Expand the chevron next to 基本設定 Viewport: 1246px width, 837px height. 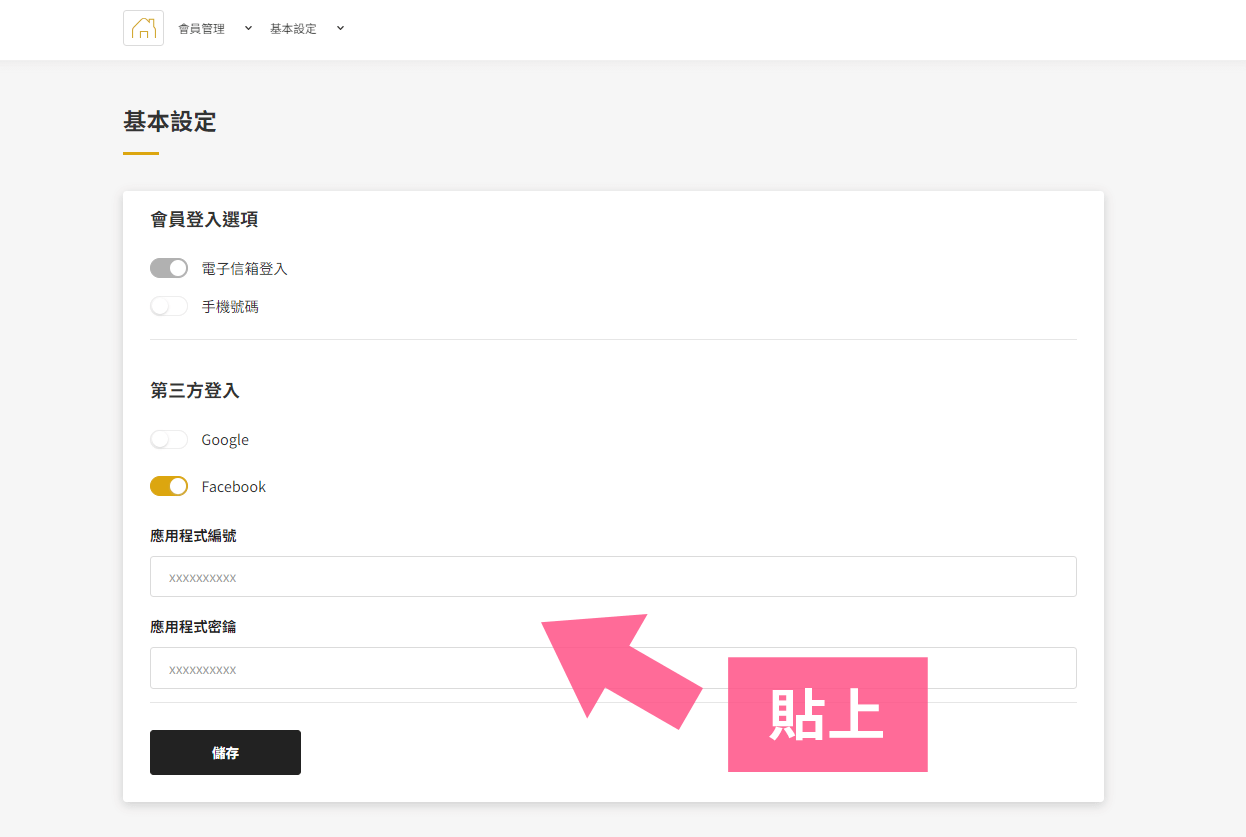coord(340,28)
